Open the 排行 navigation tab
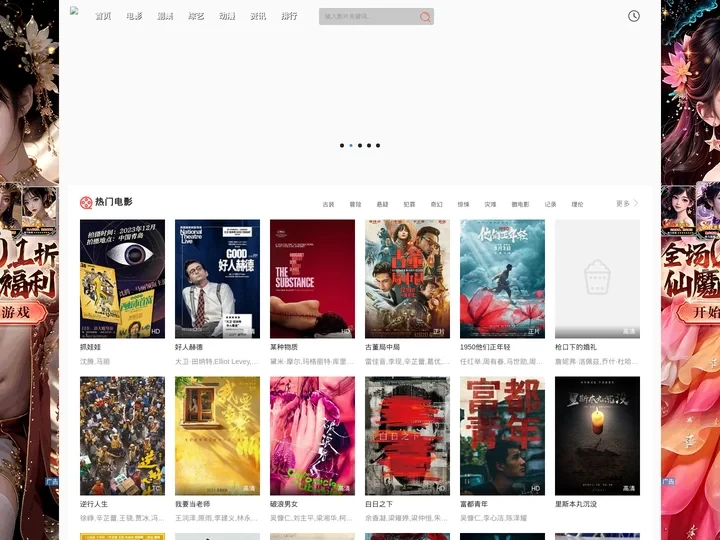720x540 pixels. (289, 16)
